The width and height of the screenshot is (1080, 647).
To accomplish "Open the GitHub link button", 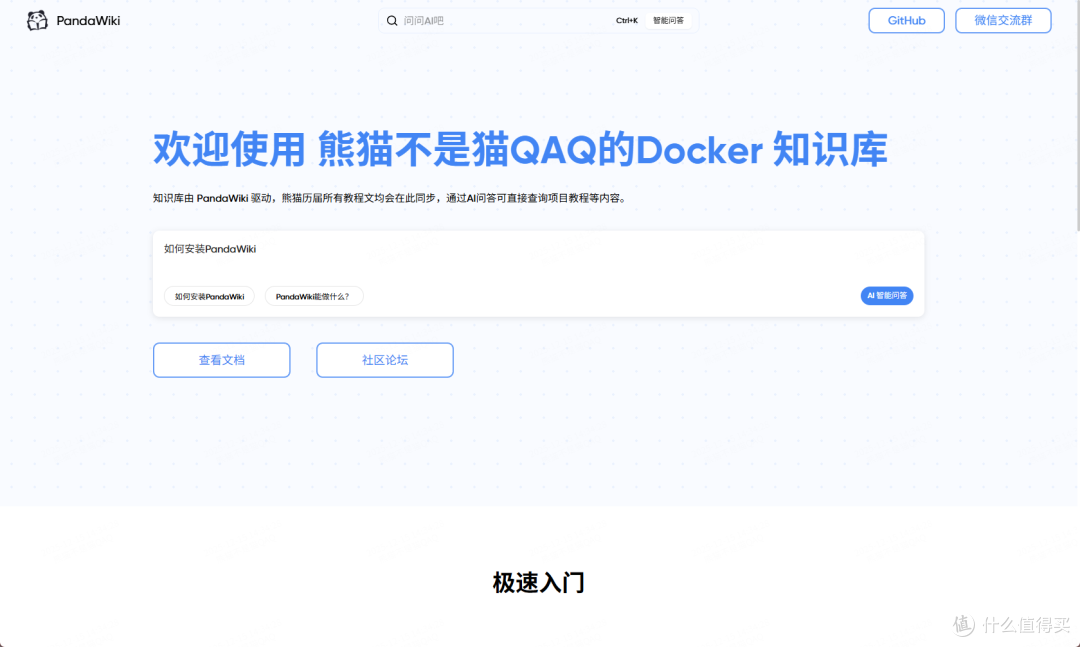I will pyautogui.click(x=906, y=21).
